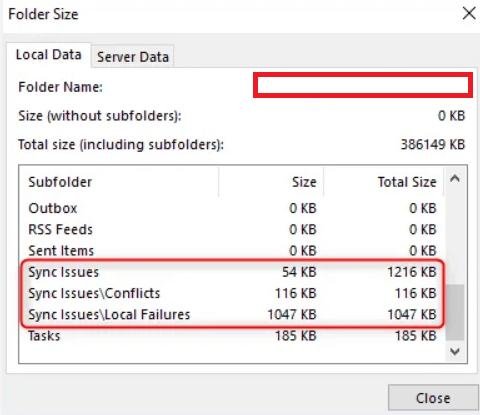Click the Size column header
Screen dimensions: 480x415
click(x=271, y=182)
